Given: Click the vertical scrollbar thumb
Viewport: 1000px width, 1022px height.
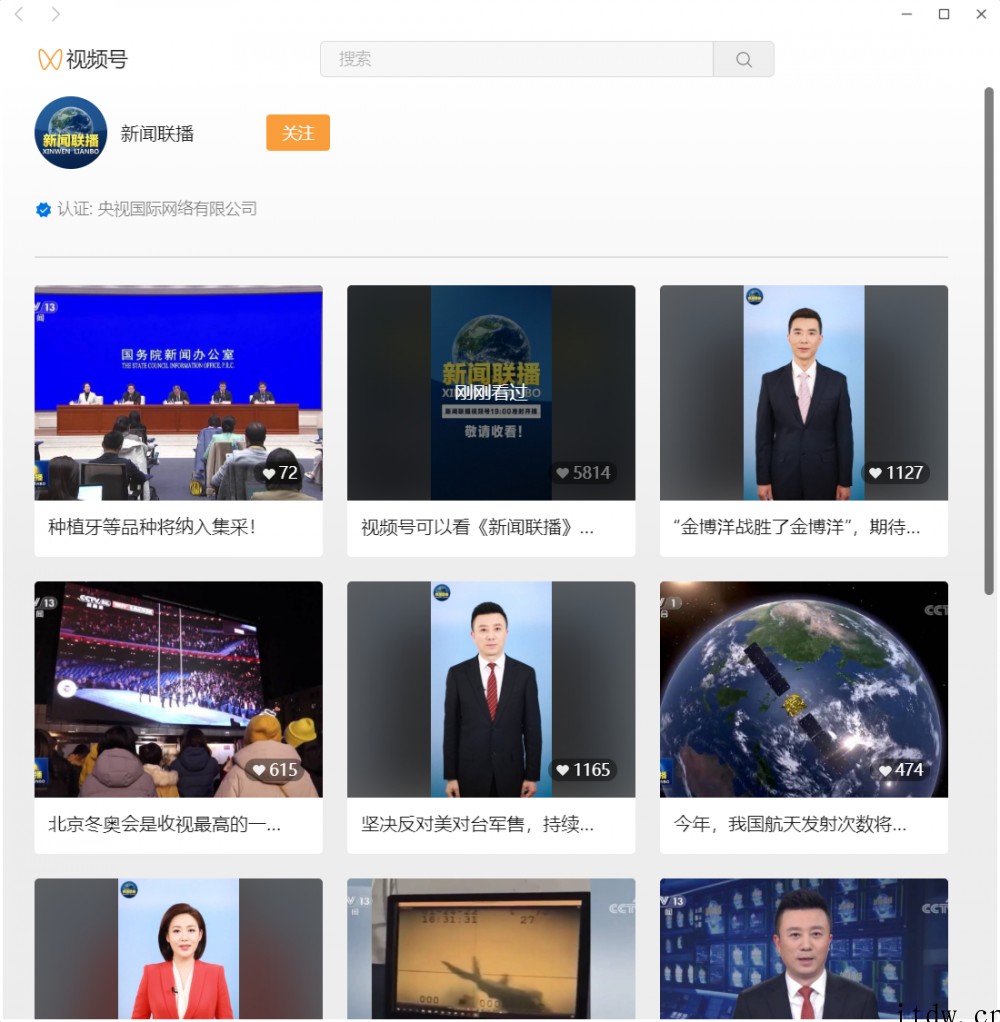Looking at the screenshot, I should (989, 340).
